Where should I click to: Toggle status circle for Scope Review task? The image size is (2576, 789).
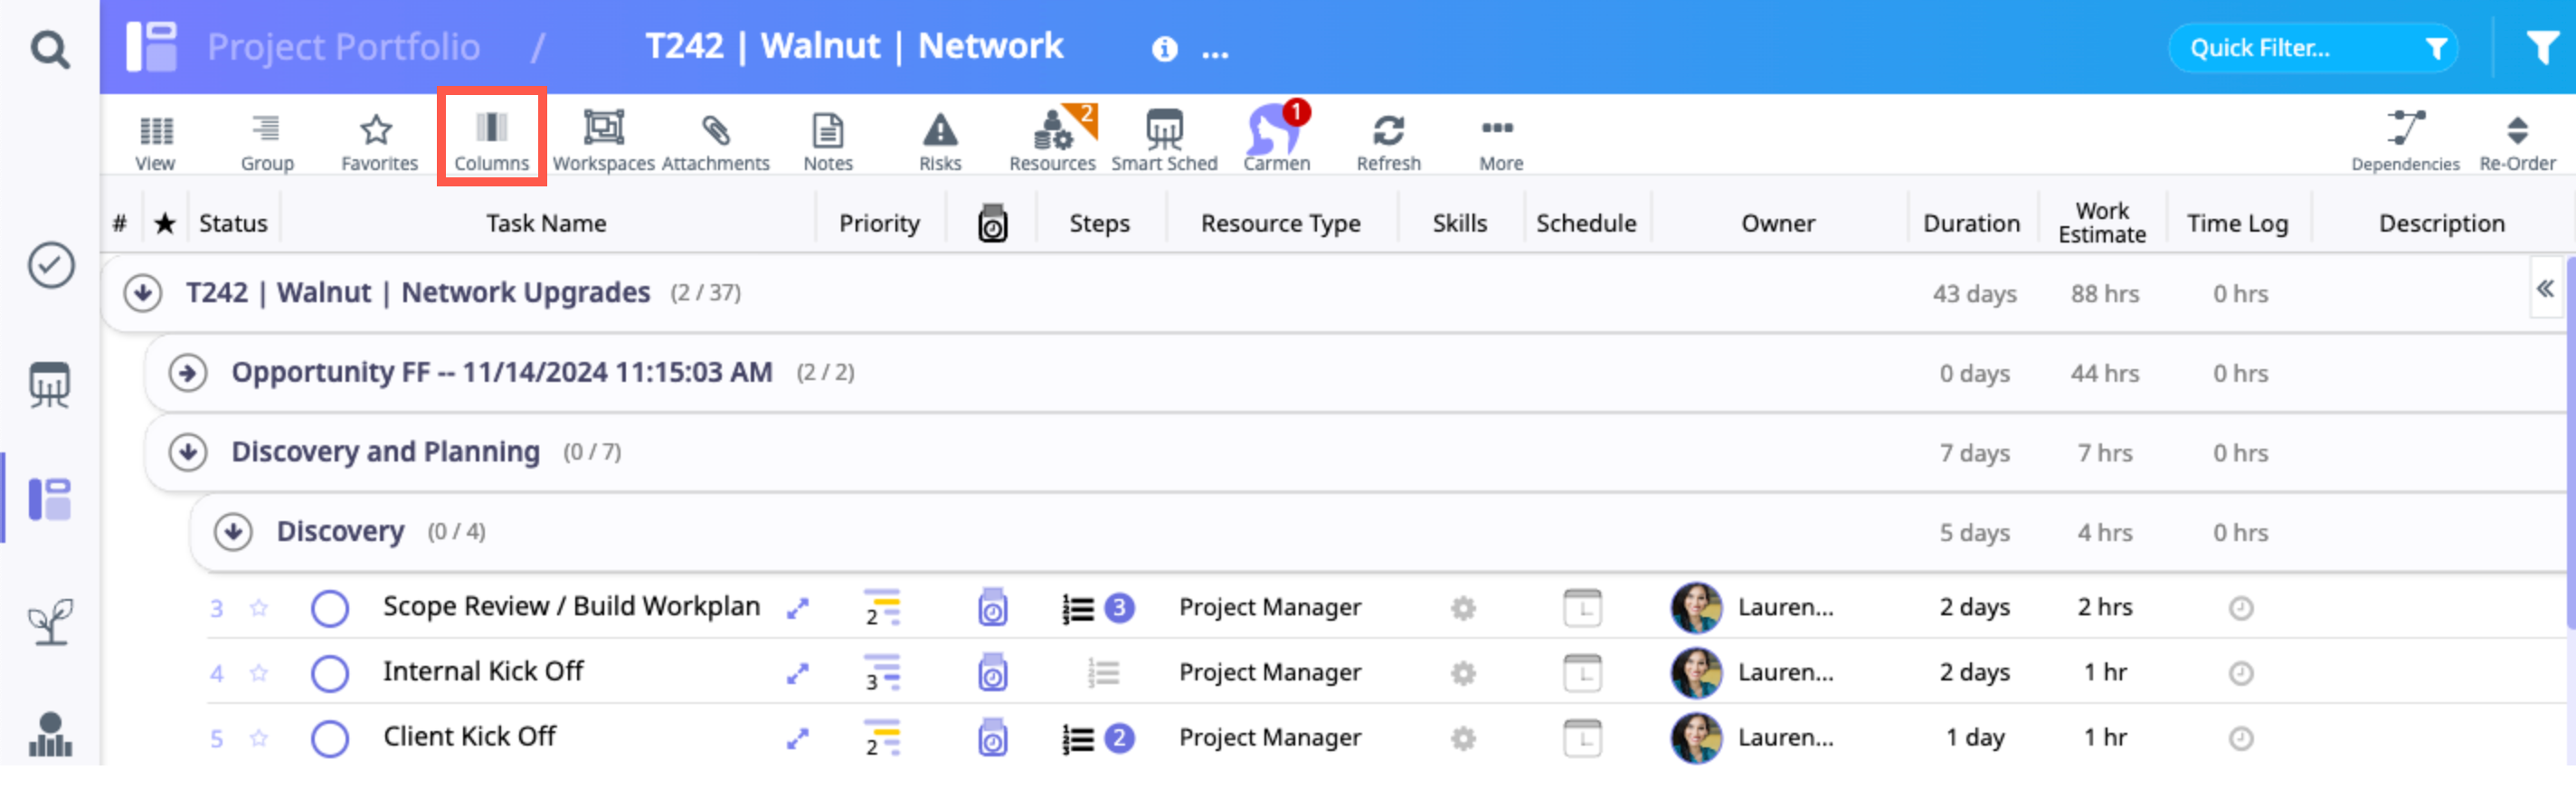[x=329, y=608]
